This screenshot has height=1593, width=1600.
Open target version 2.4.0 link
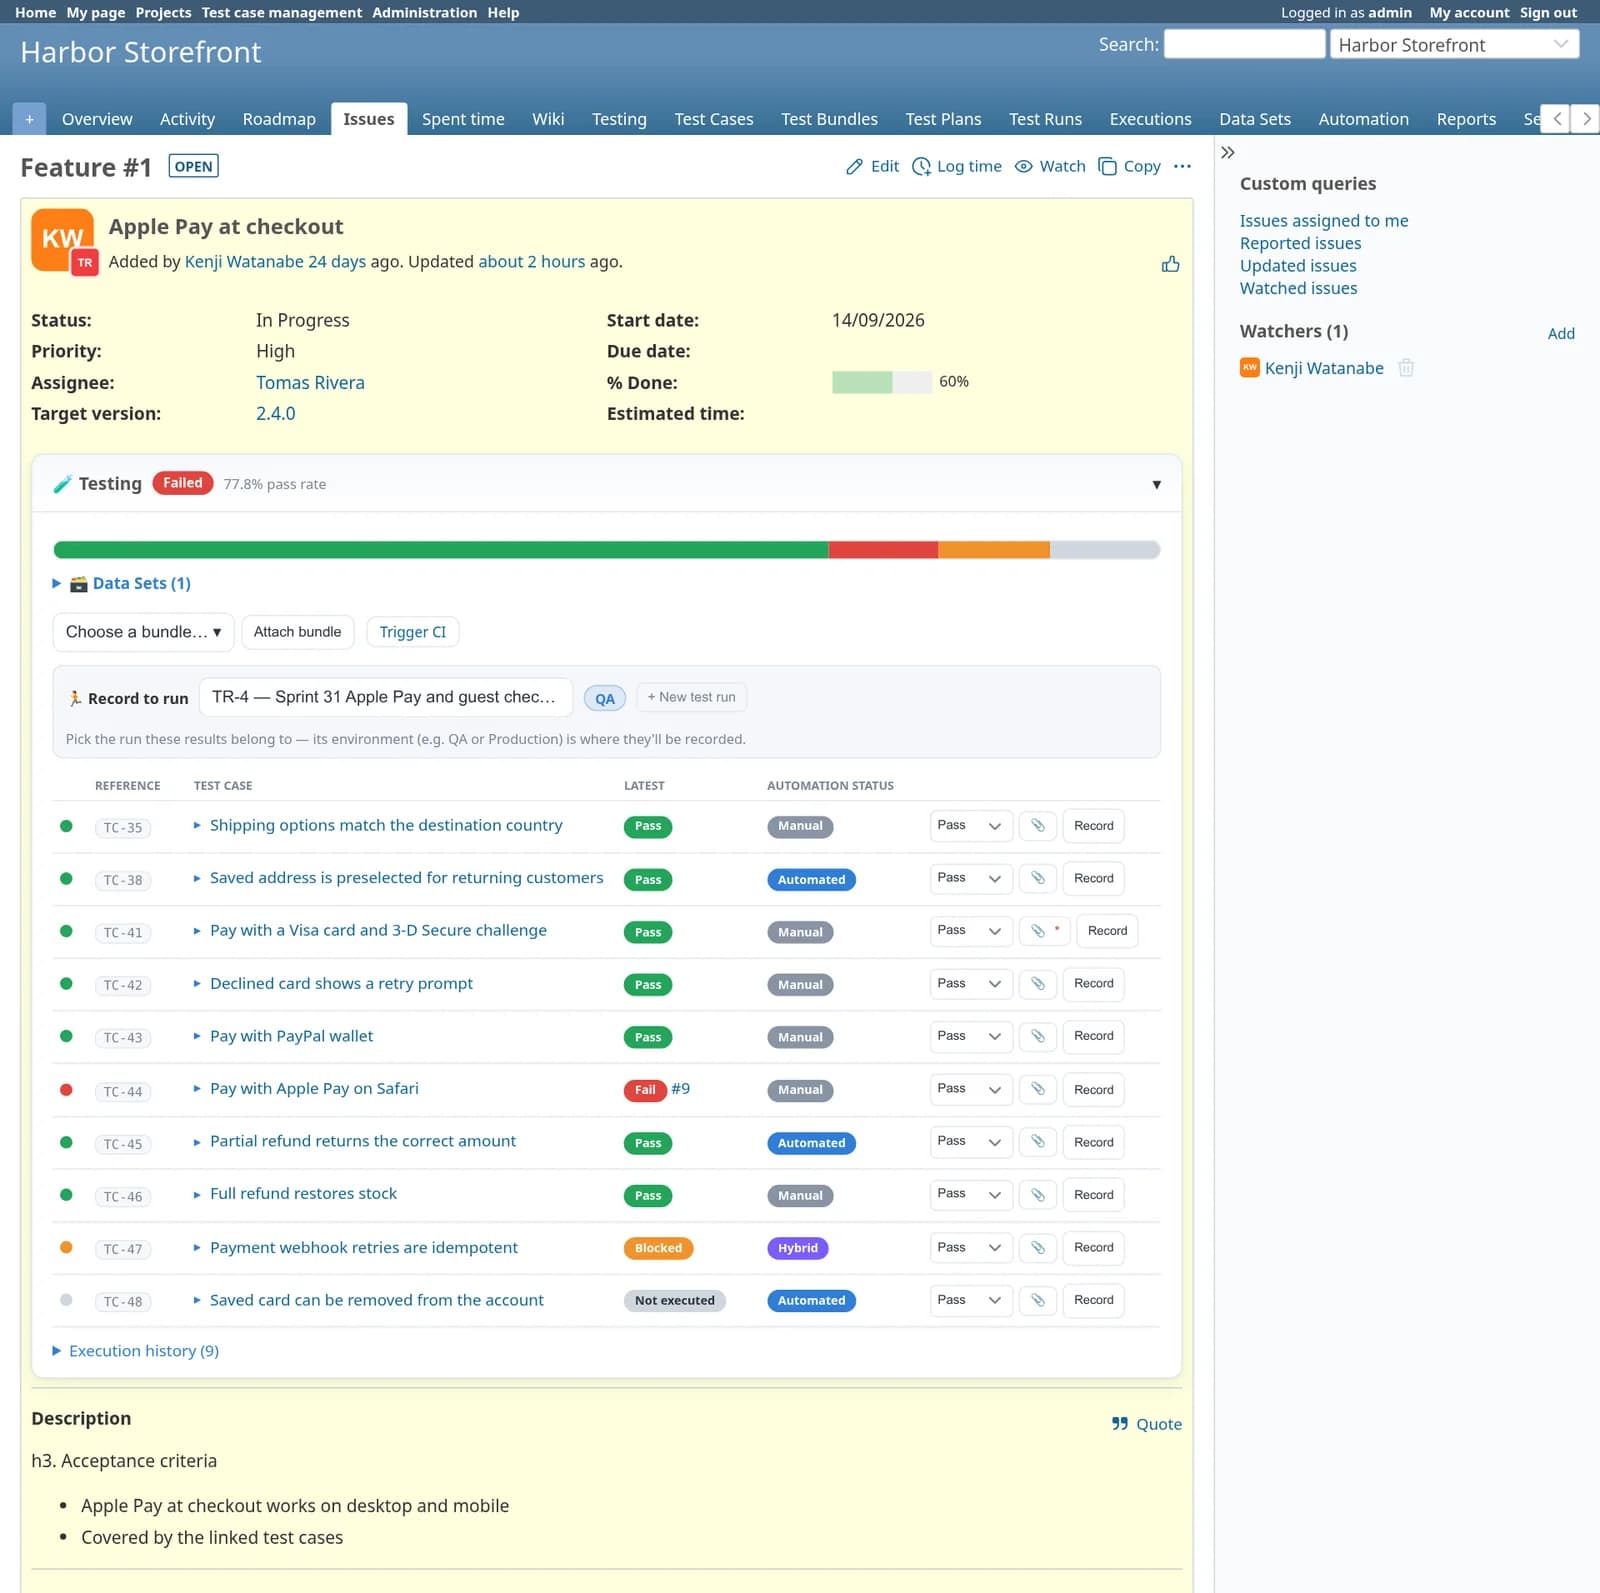click(275, 414)
